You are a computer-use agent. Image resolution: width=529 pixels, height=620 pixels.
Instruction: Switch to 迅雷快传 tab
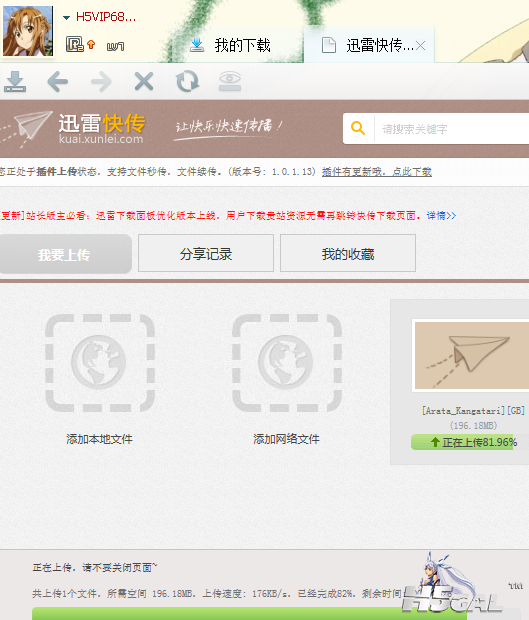[x=368, y=45]
